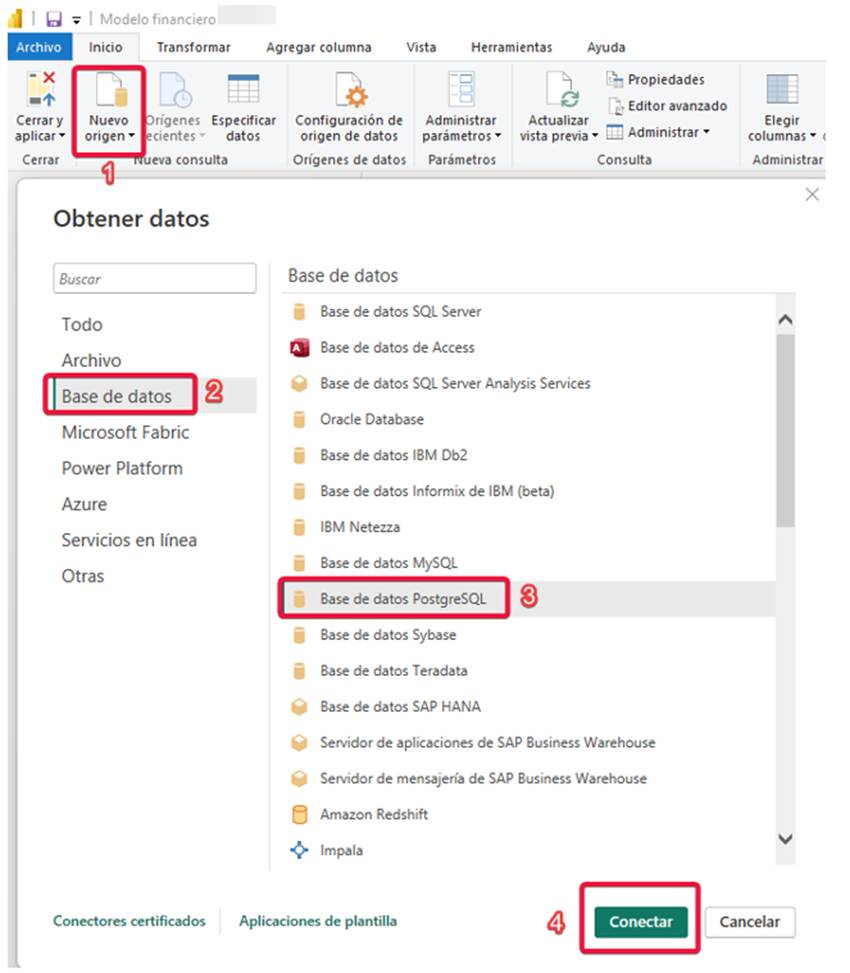Click the Cancelar button
Image resolution: width=850 pixels, height=973 pixels.
point(749,922)
